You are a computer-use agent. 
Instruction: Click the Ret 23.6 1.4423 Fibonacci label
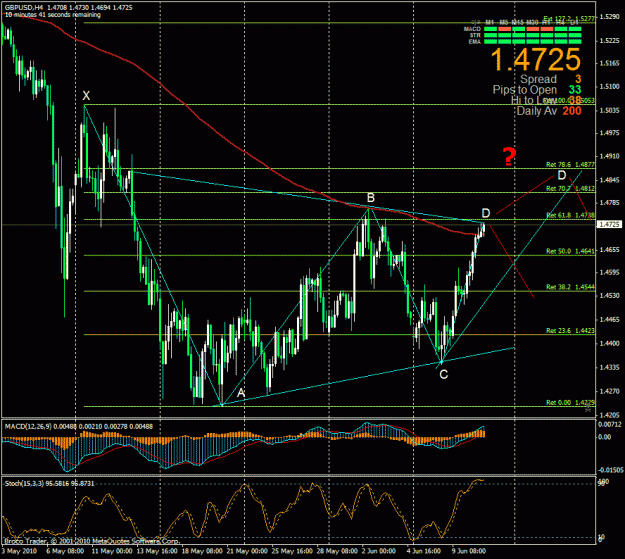pos(570,330)
